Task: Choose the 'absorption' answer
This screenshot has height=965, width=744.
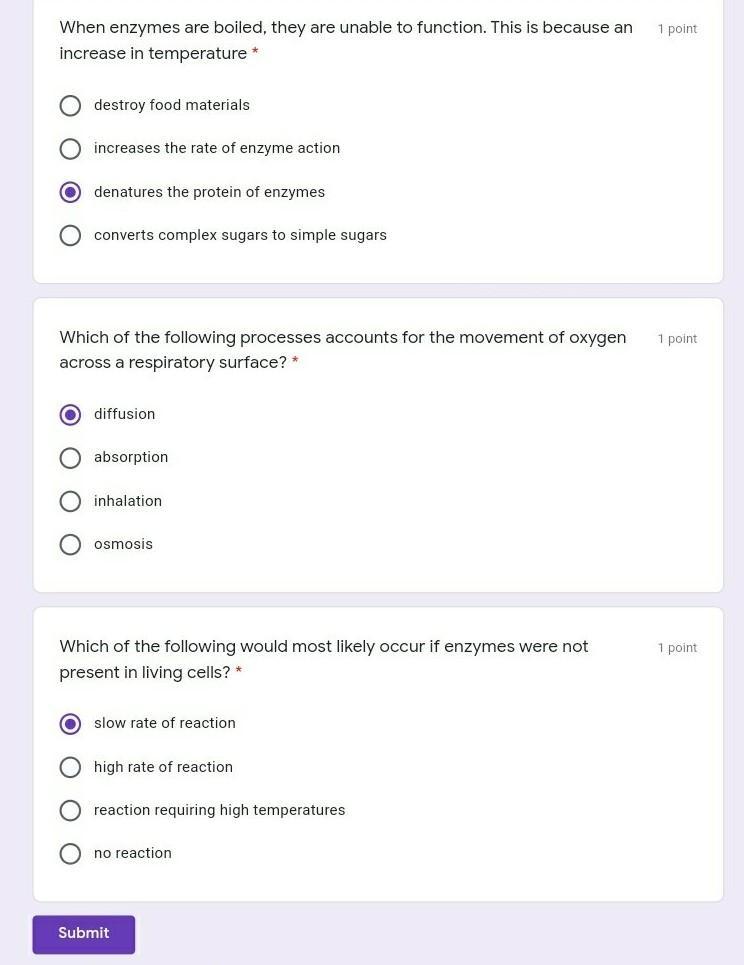Action: pos(70,458)
